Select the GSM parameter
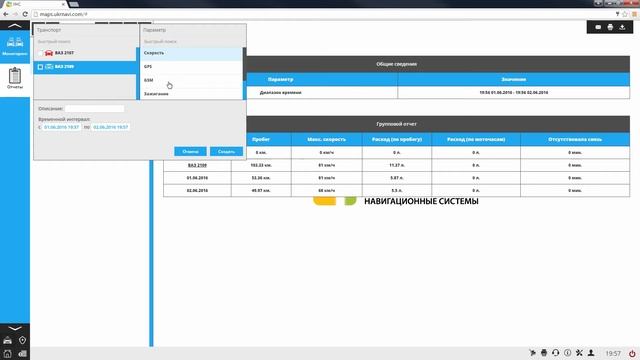This screenshot has height=360, width=640. (191, 80)
